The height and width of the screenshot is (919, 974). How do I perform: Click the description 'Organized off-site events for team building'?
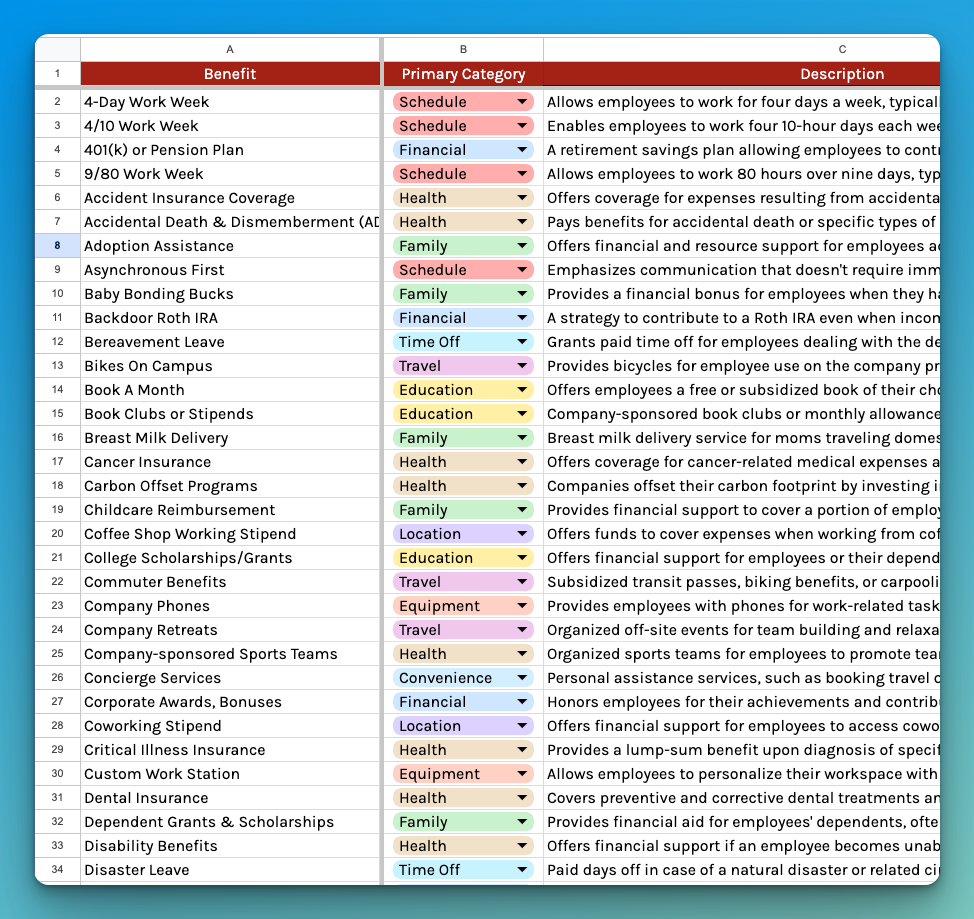(742, 630)
